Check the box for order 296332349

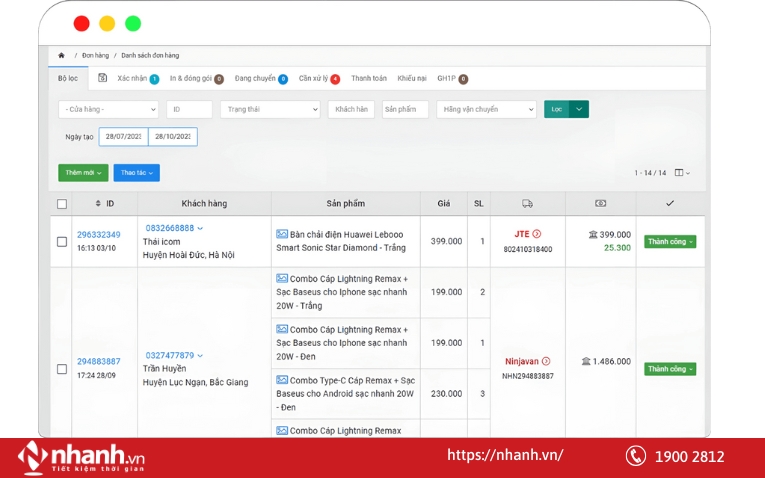click(x=62, y=241)
